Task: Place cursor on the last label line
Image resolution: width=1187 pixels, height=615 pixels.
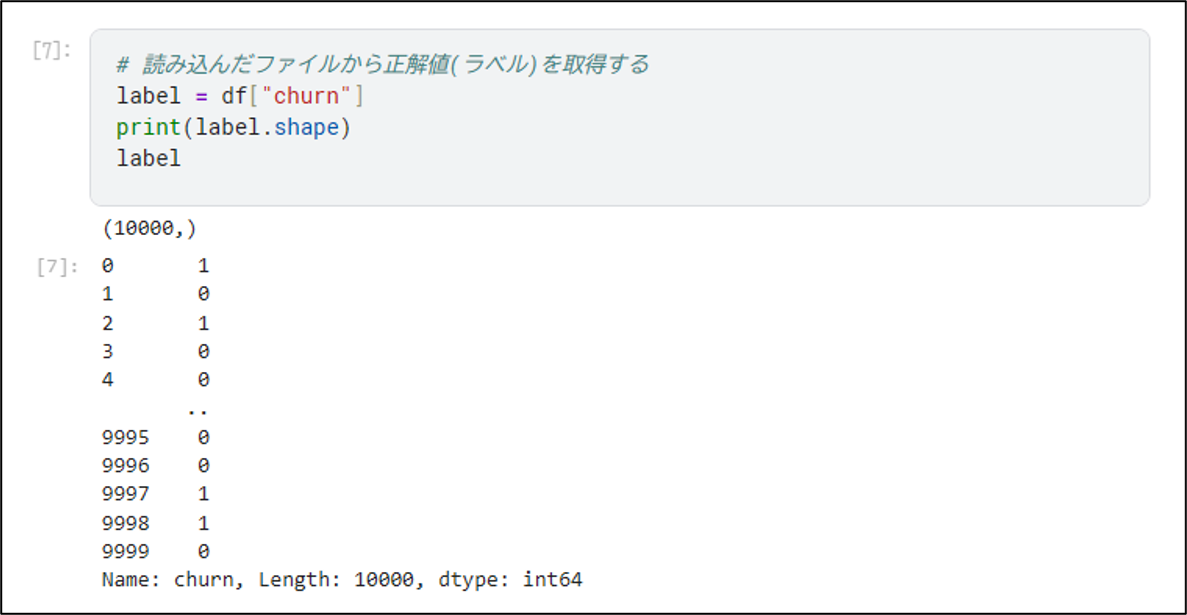Action: (148, 159)
